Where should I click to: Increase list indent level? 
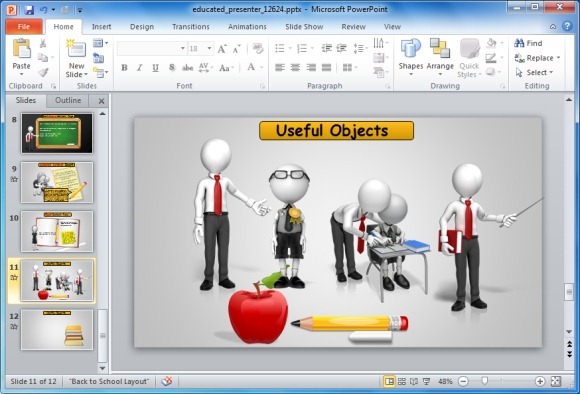pos(341,48)
